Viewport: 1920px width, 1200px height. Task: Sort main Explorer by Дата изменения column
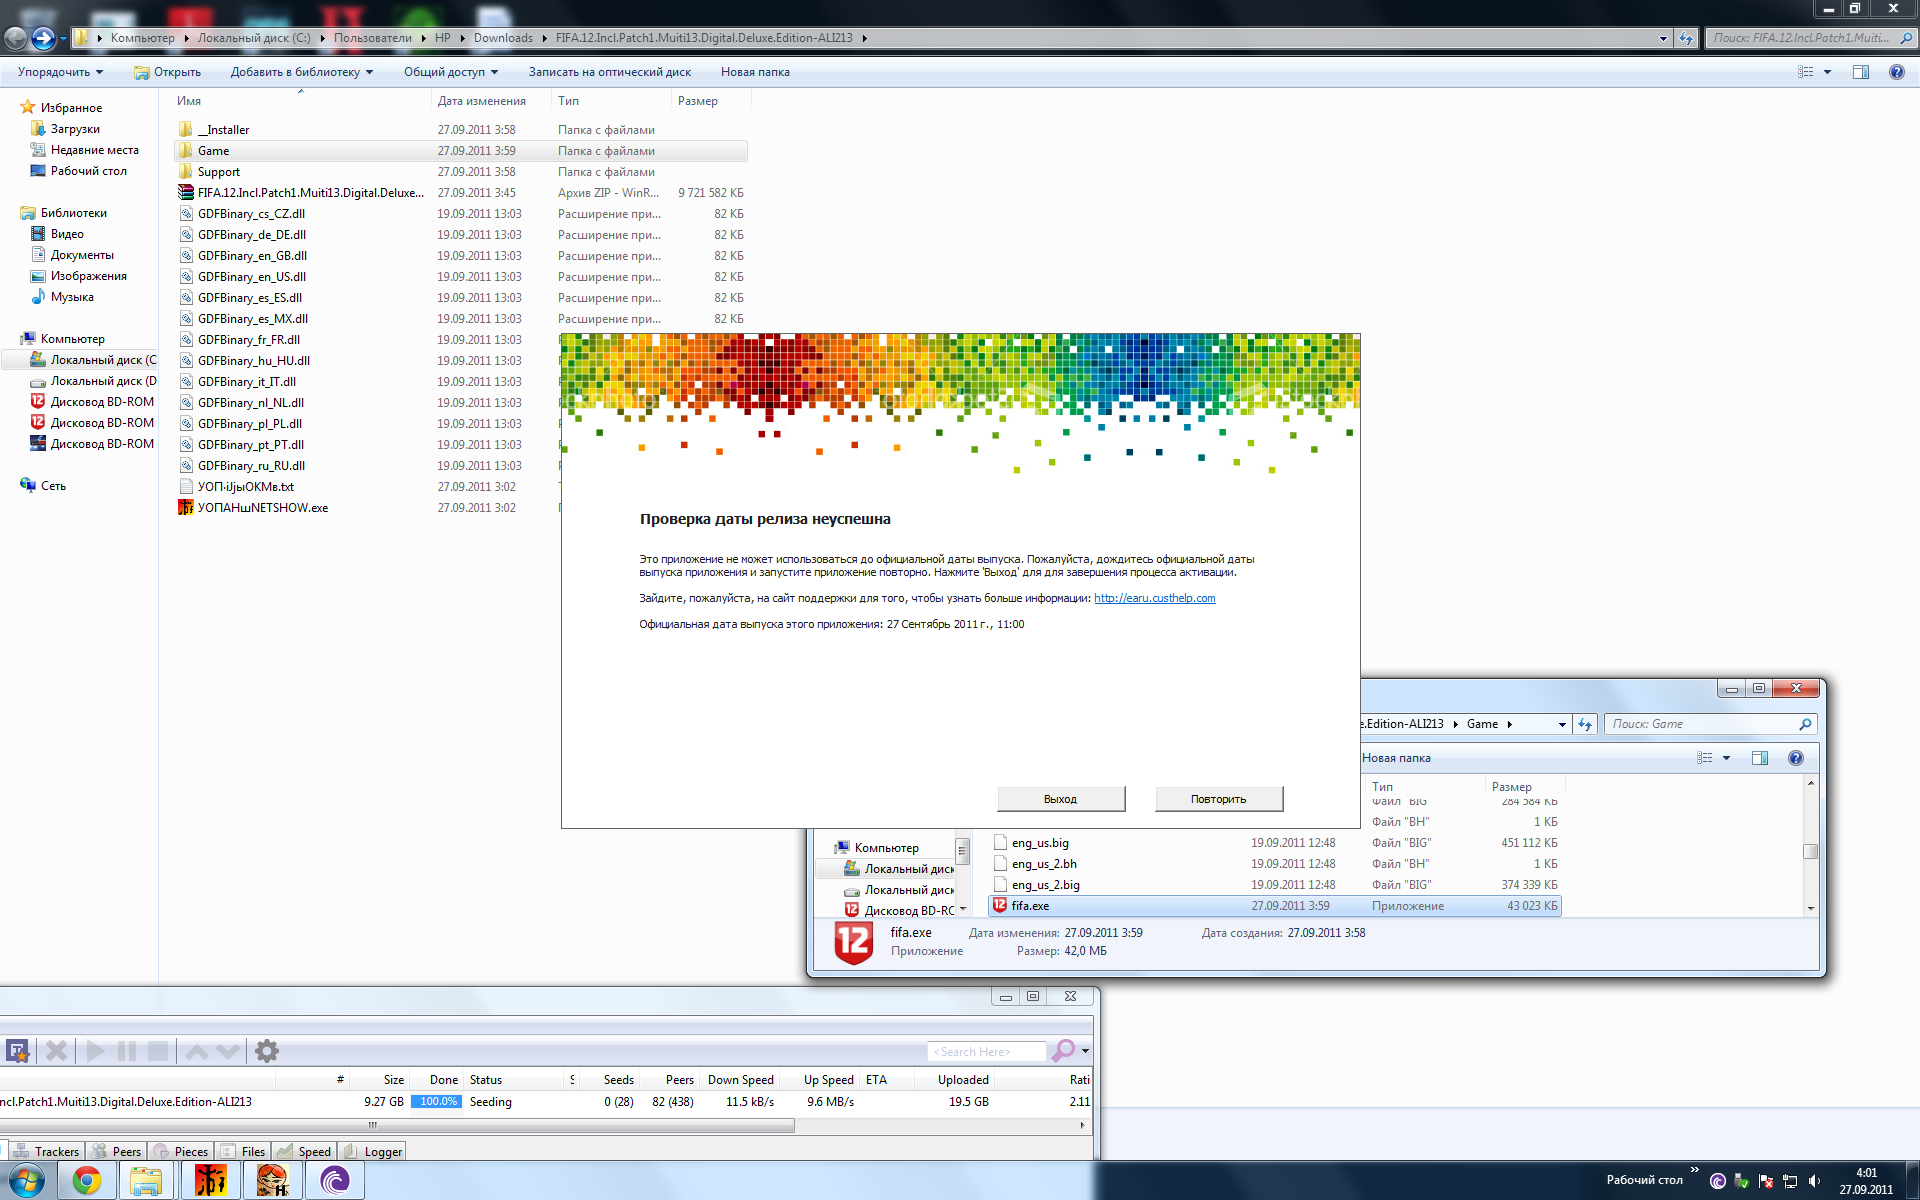[x=481, y=101]
